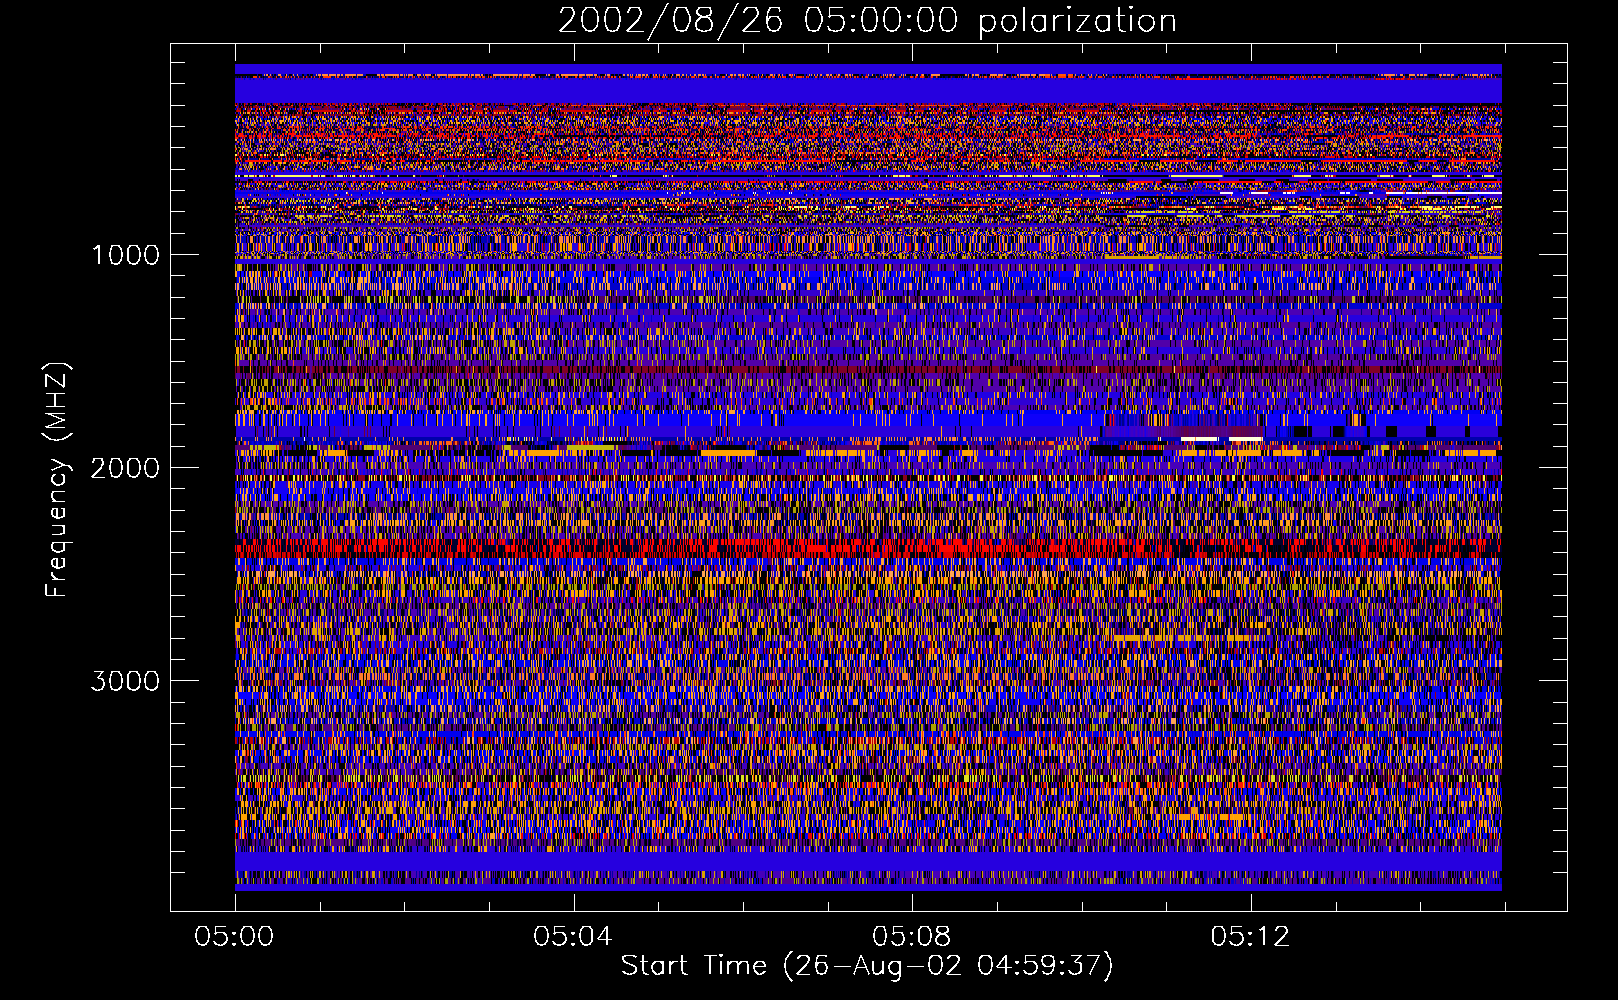The height and width of the screenshot is (1000, 1618).
Task: Click the solid blue band at the spectrogram bottom
Action: point(868,861)
